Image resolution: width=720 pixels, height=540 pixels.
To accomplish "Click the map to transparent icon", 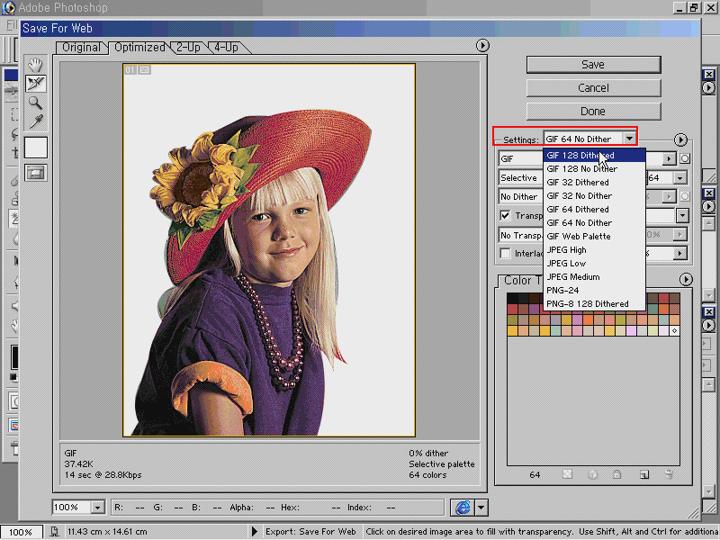I will click(568, 474).
